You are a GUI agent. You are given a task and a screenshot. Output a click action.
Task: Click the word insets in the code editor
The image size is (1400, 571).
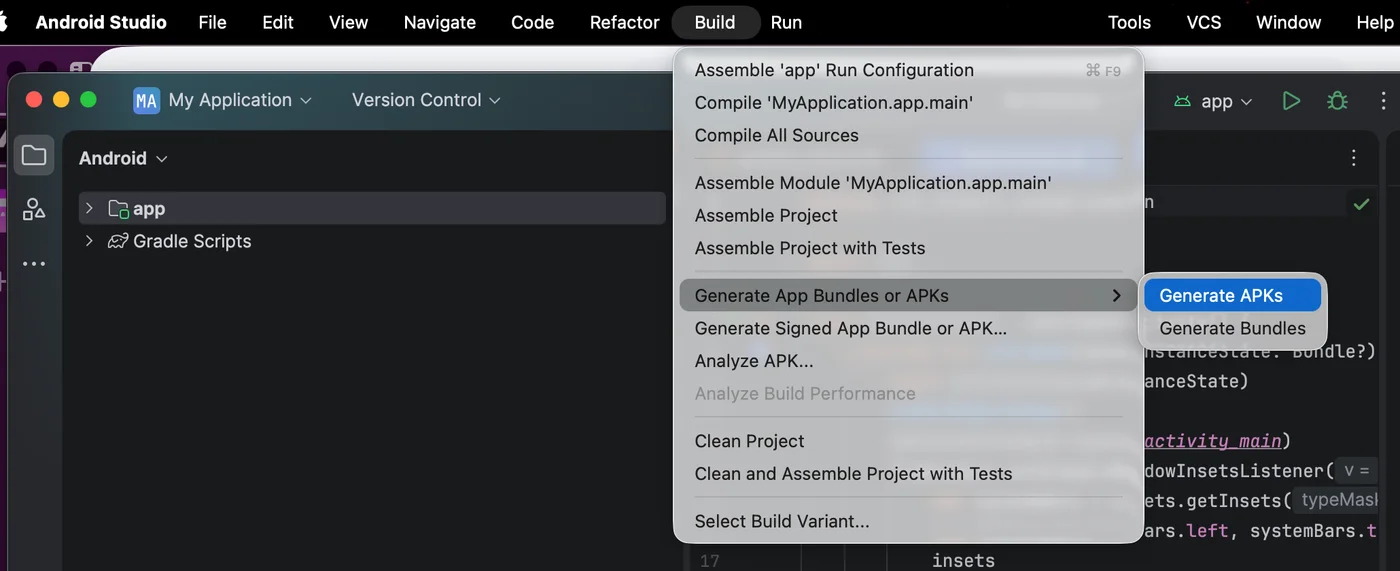pyautogui.click(x=963, y=561)
